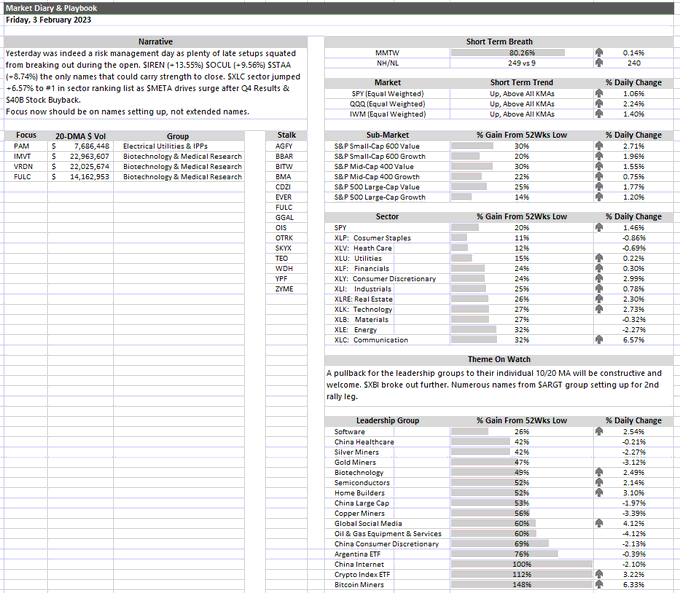Select the AGFY cell in Stalk list
680x593 pixels.
click(x=286, y=146)
